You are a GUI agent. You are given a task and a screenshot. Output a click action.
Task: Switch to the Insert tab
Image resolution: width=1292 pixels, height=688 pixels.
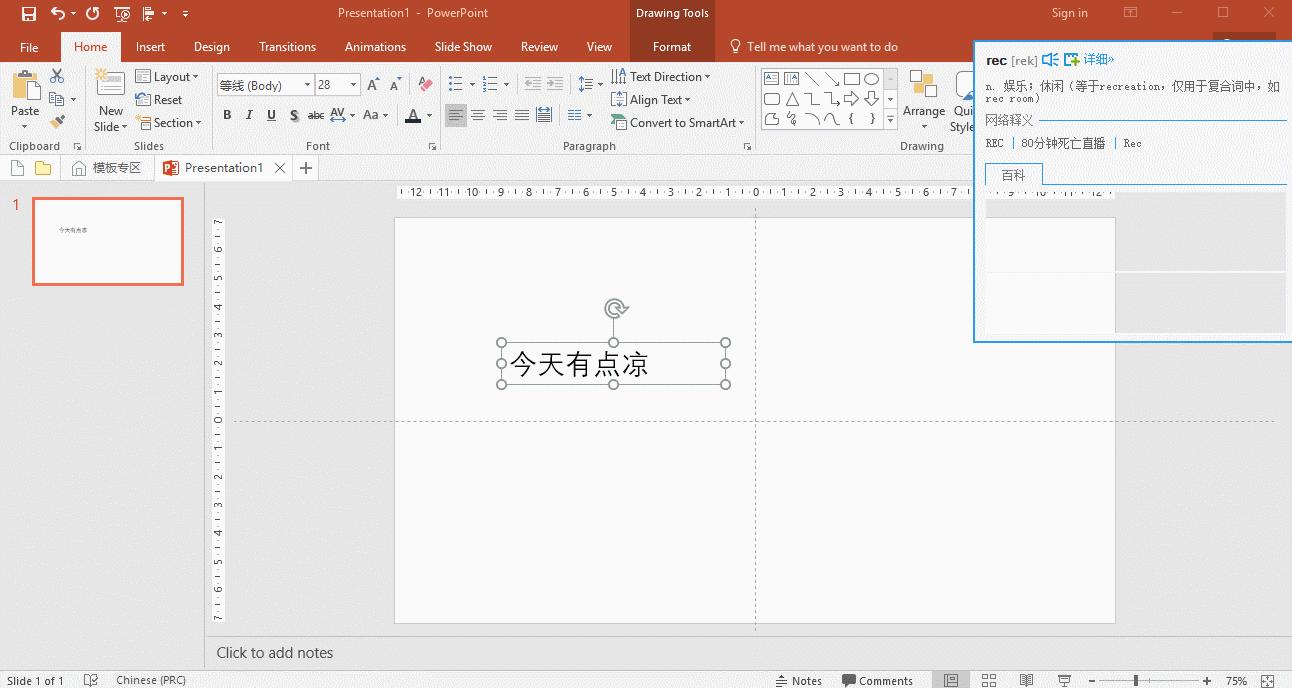point(150,47)
